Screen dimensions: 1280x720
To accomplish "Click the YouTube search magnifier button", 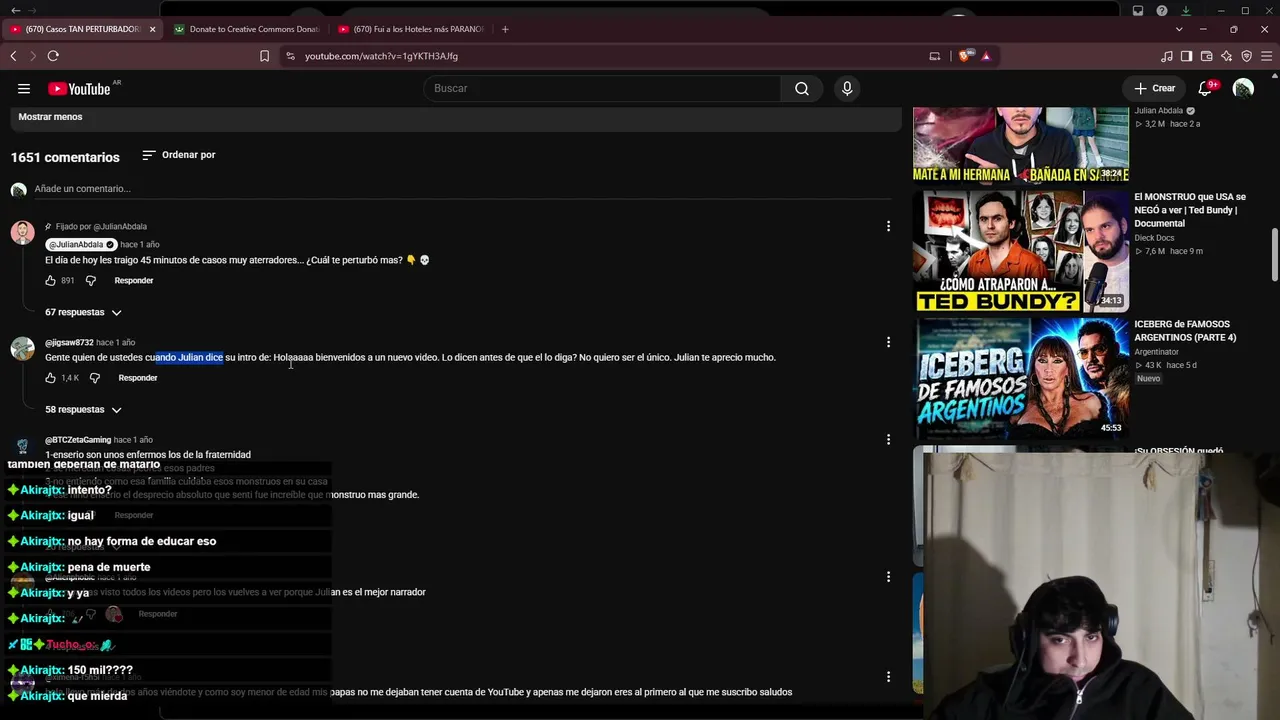I will coord(802,89).
